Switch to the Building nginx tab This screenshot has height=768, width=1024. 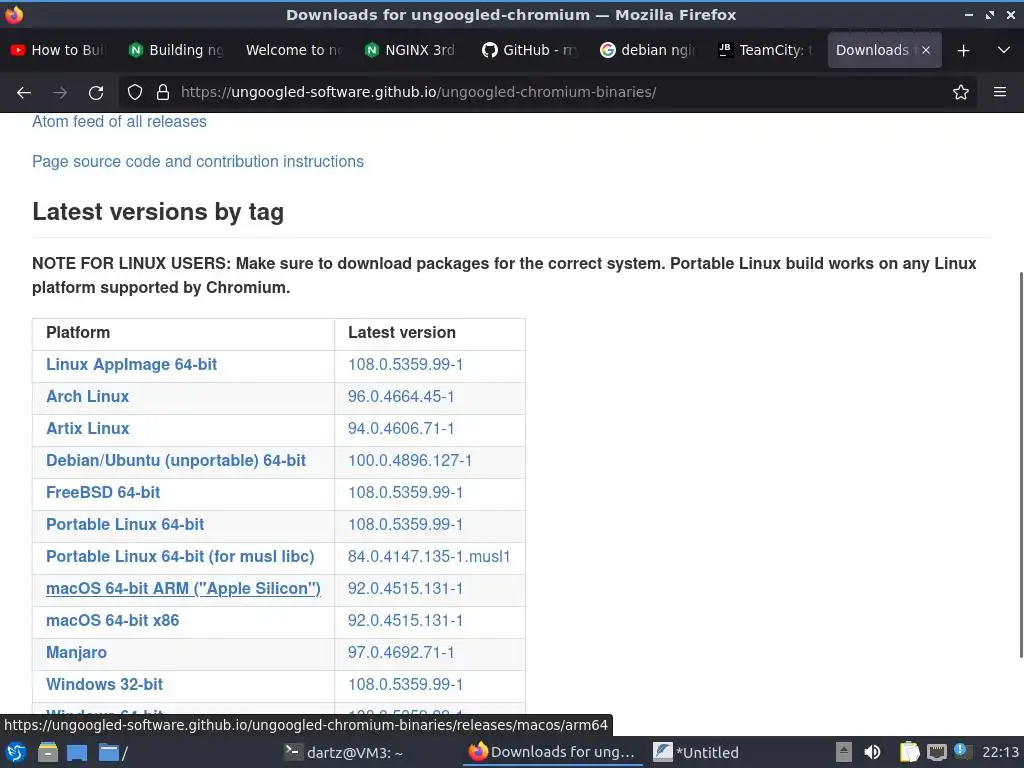[x=176, y=50]
